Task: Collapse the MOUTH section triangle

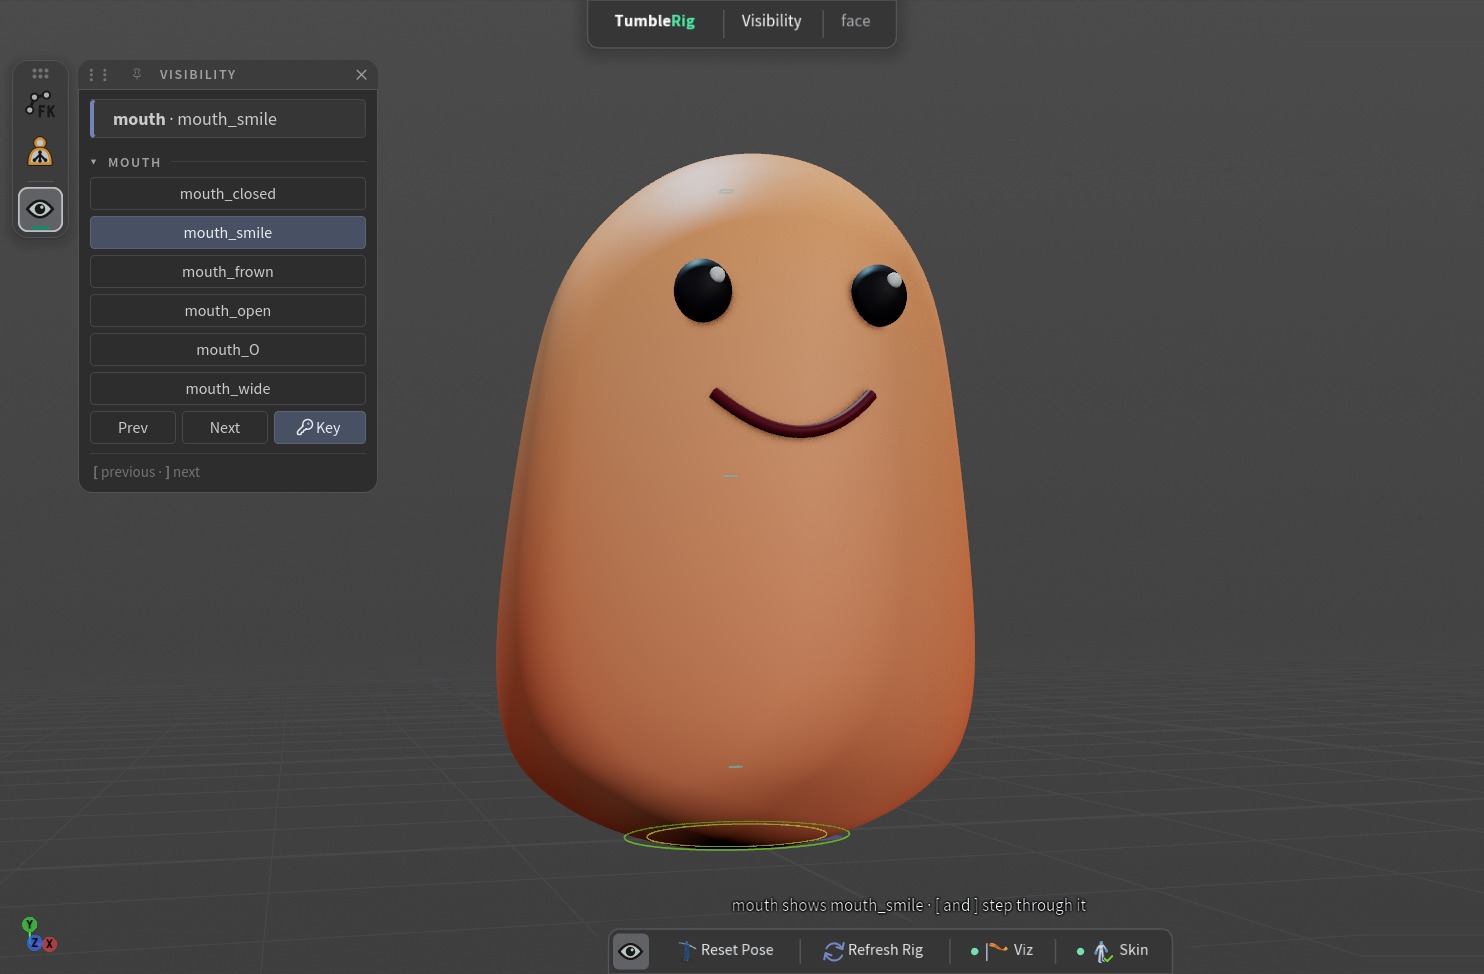Action: point(94,162)
